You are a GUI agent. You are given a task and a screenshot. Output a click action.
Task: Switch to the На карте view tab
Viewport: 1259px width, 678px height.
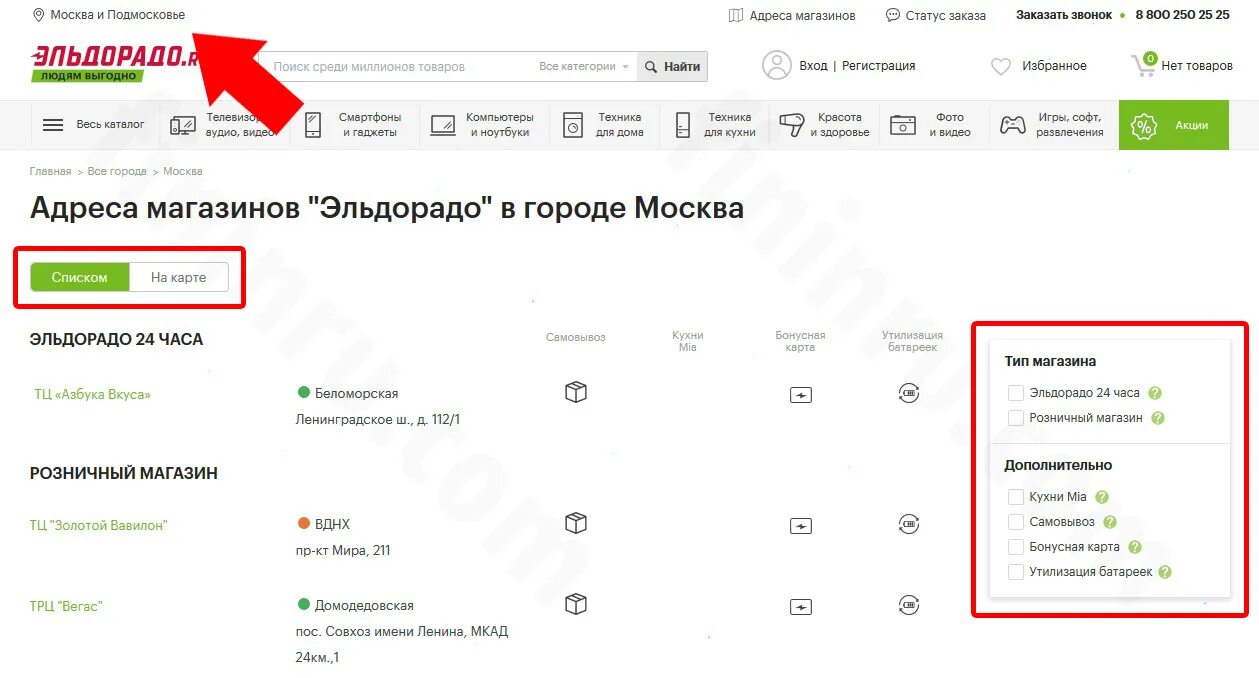[179, 277]
